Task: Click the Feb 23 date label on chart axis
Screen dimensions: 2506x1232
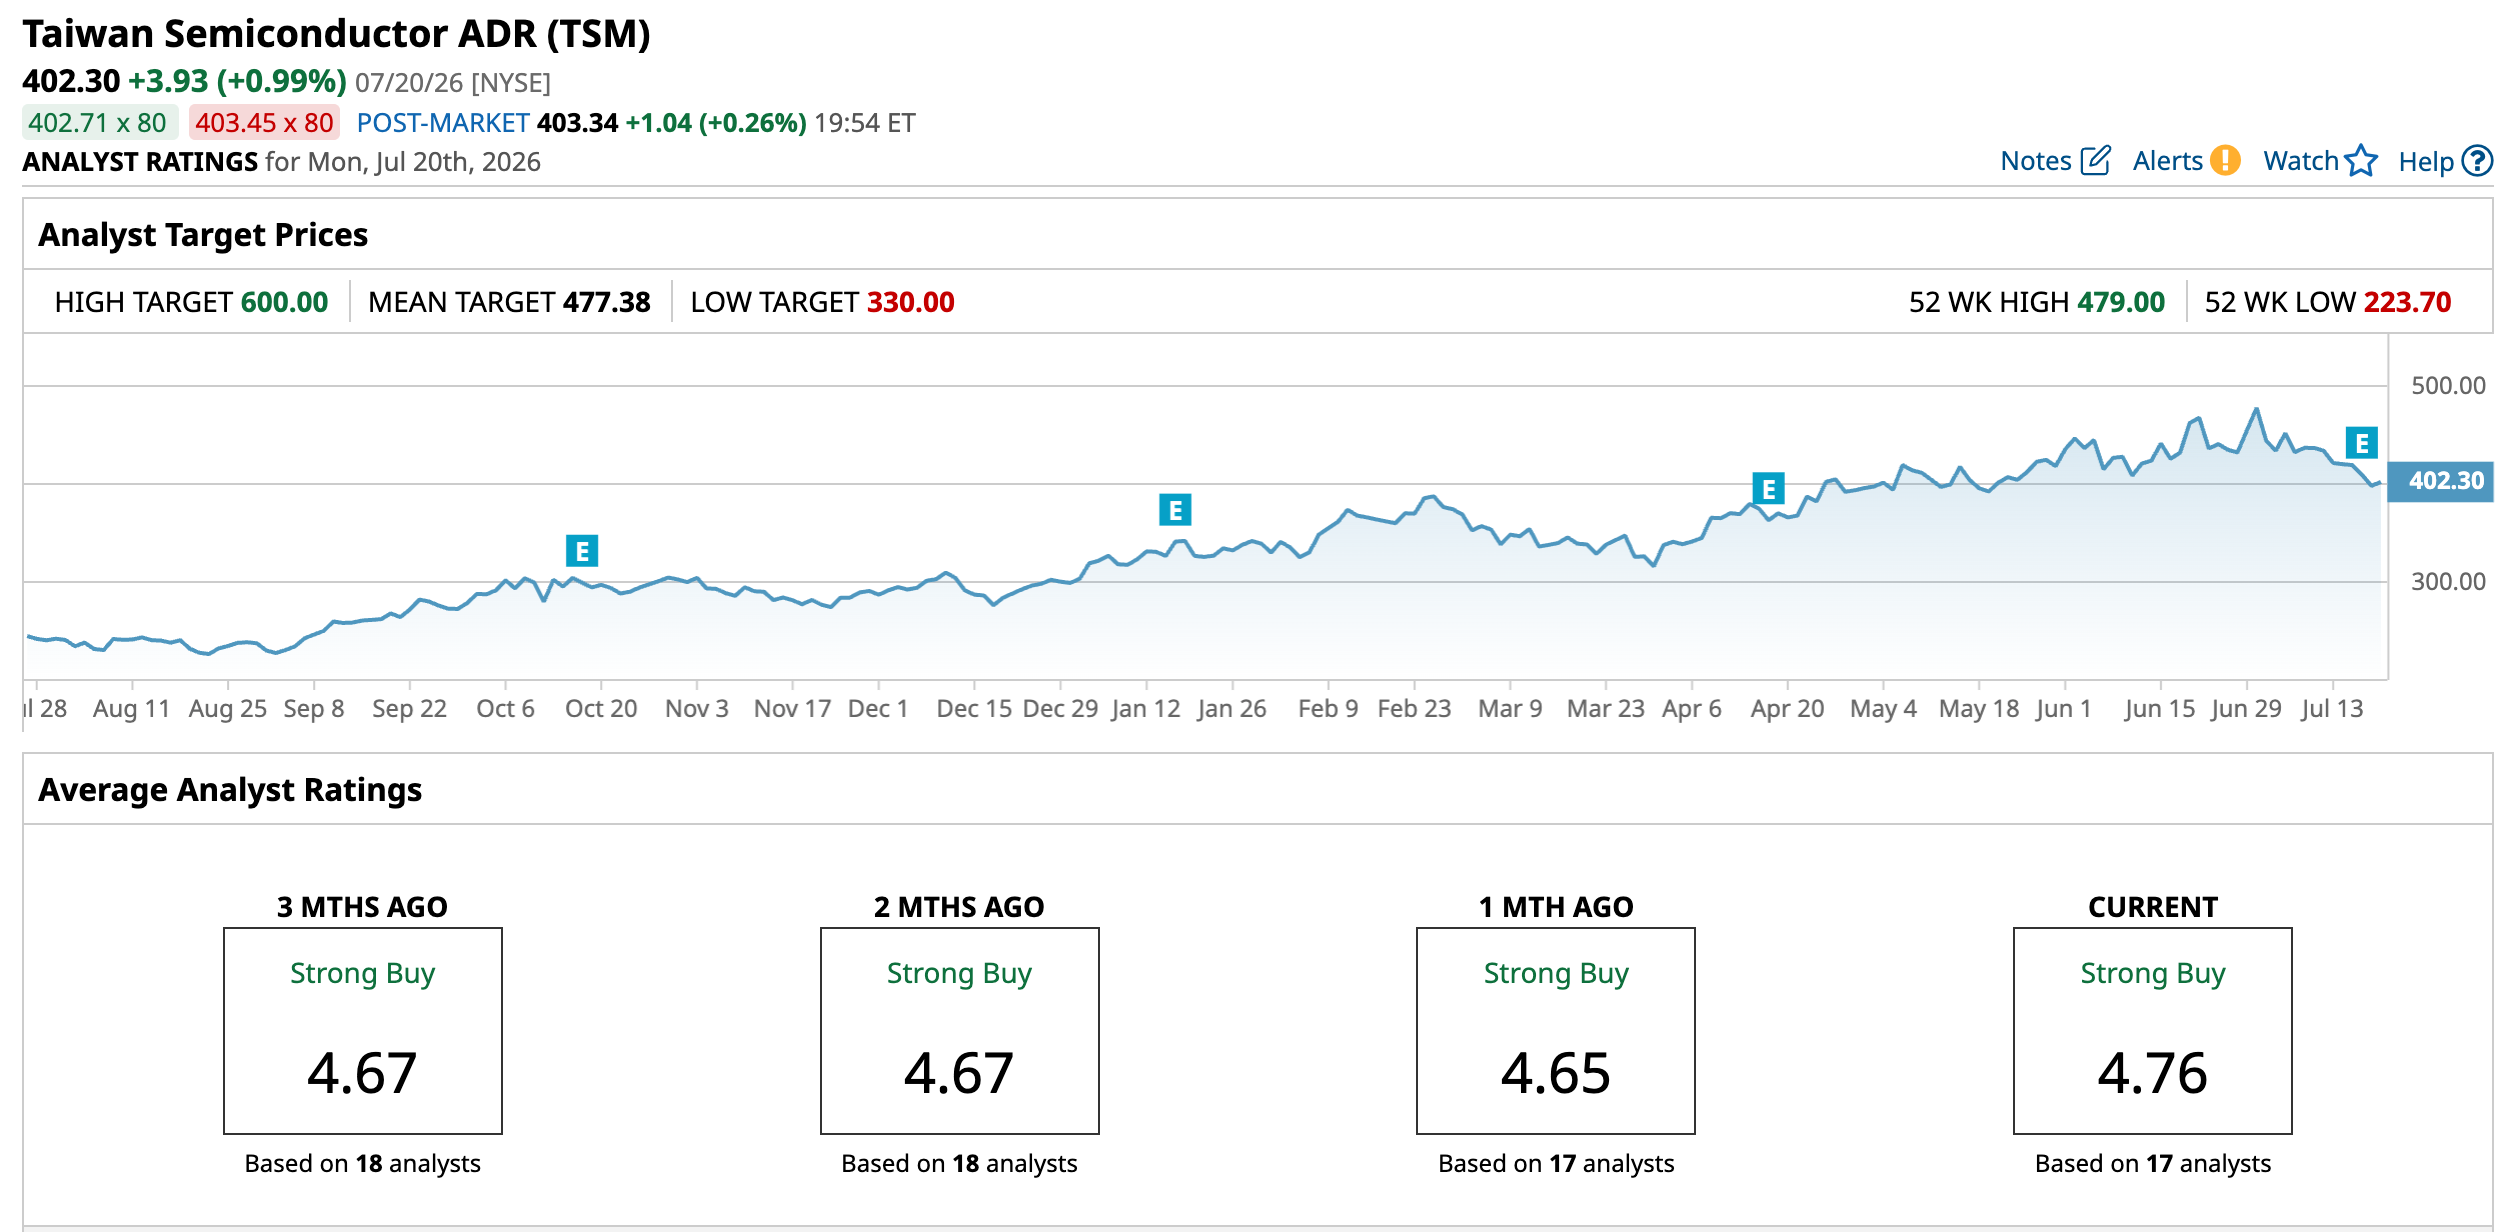Action: (x=1414, y=709)
